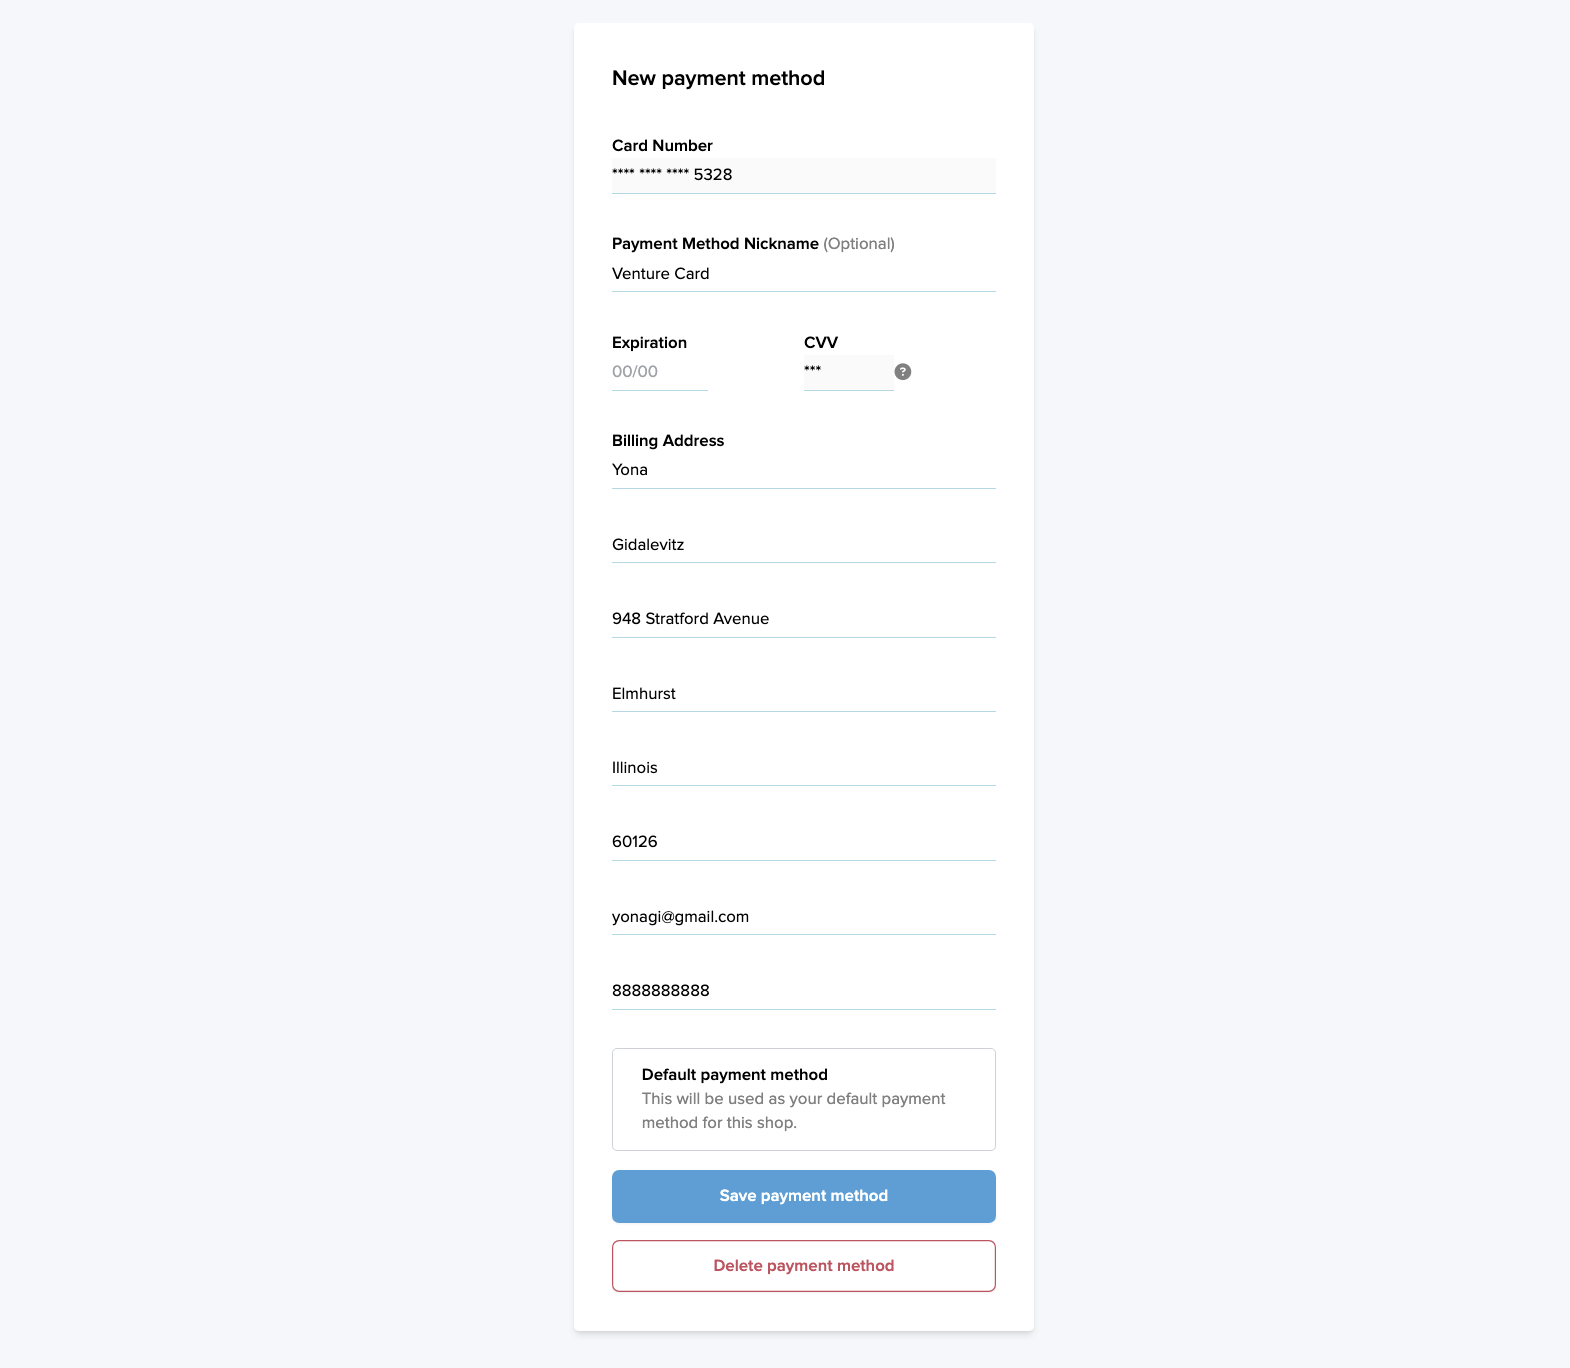Click the Elmhurst city field
1570x1368 pixels.
click(803, 694)
